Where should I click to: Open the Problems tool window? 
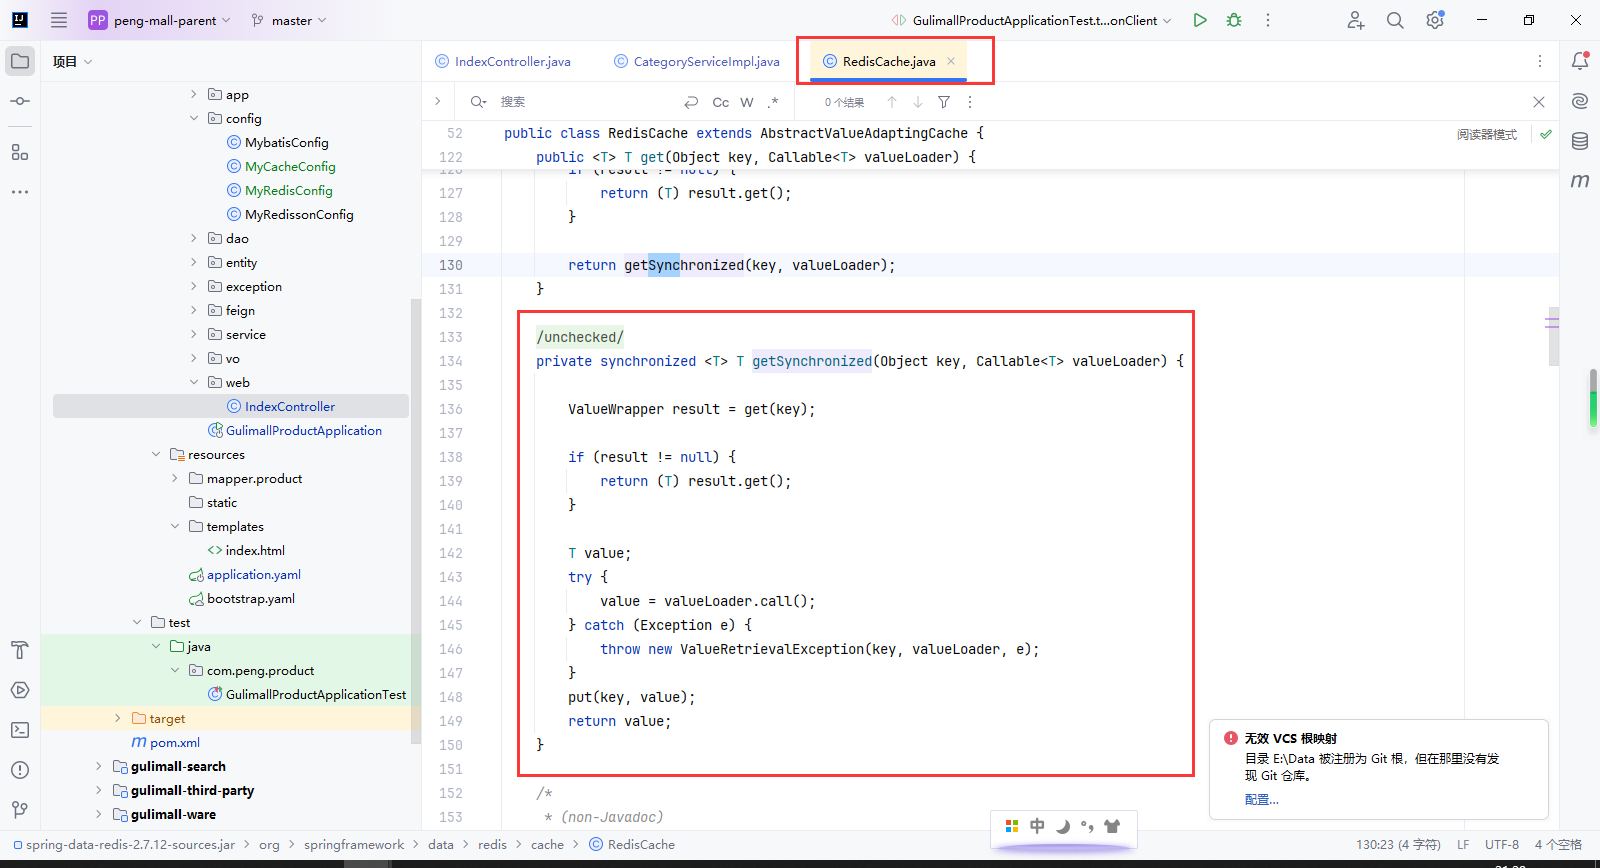(x=20, y=770)
